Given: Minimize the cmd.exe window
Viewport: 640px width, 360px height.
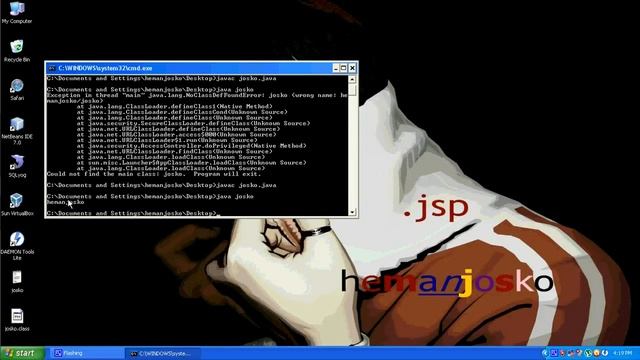Looking at the screenshot, I should coord(336,68).
